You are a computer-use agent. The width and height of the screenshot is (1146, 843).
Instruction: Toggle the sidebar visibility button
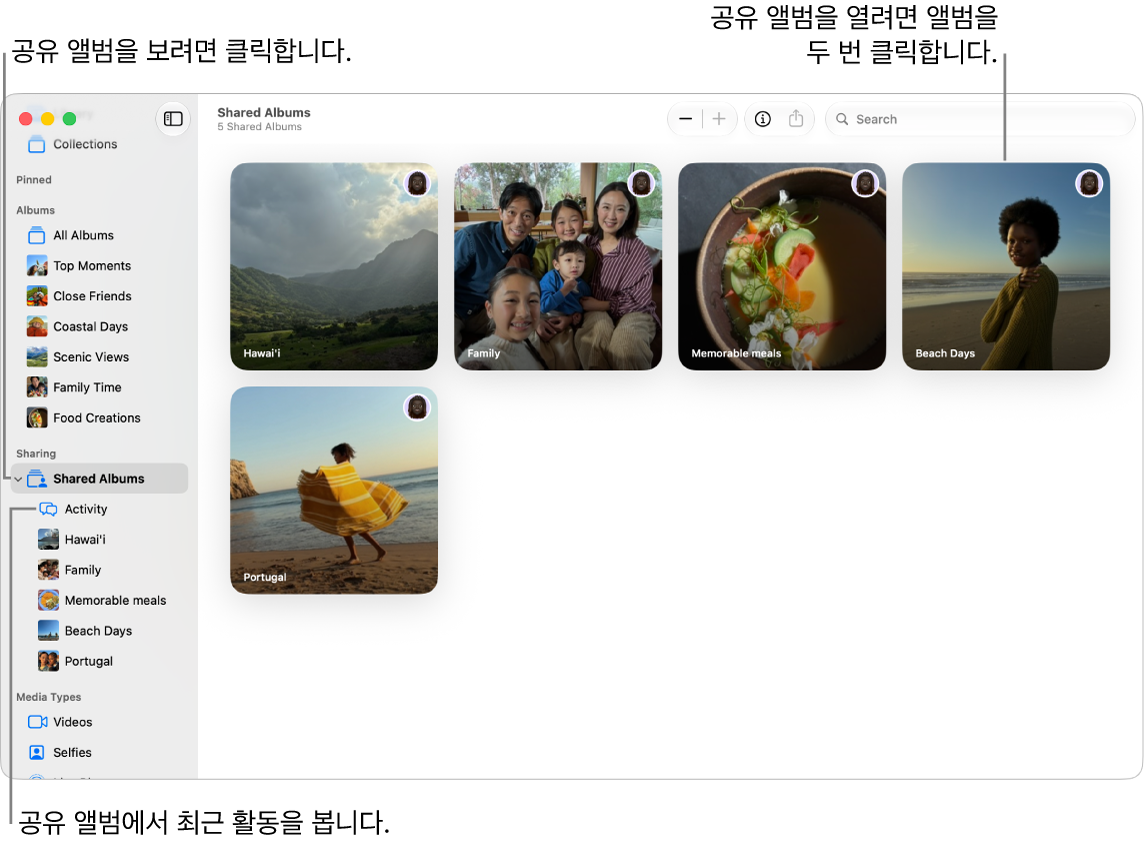click(x=173, y=118)
